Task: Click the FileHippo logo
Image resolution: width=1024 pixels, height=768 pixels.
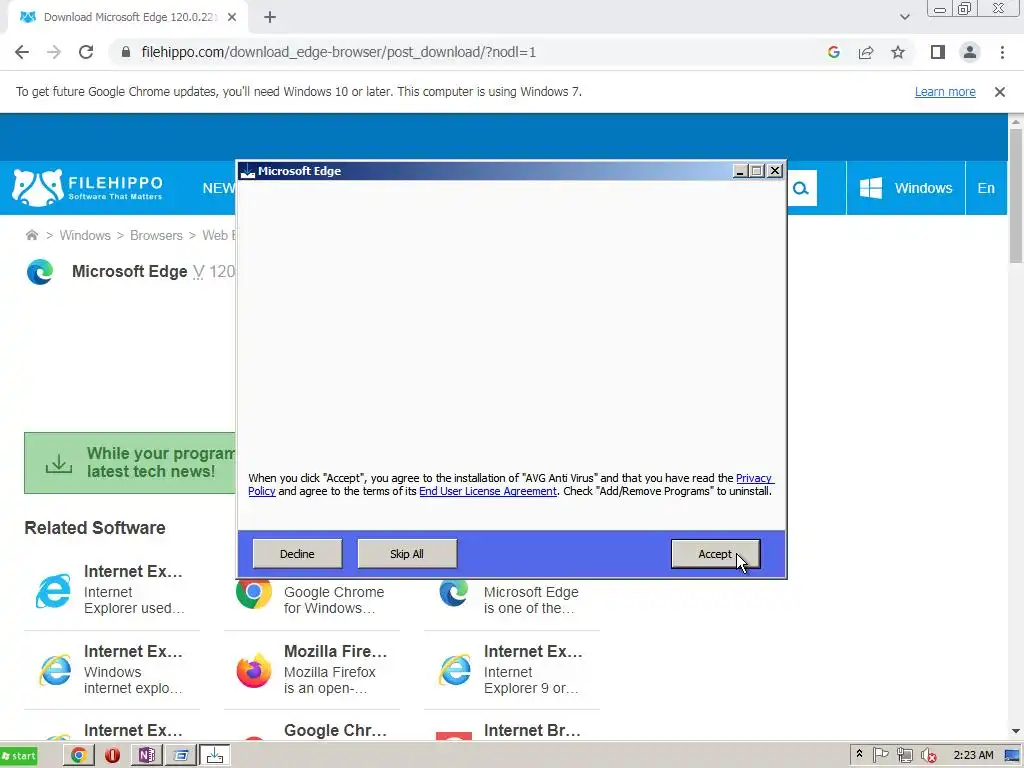Action: pyautogui.click(x=88, y=187)
